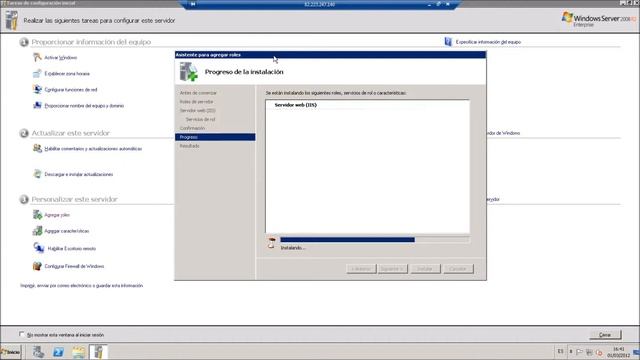Open the Inicio start button

[x=11, y=352]
